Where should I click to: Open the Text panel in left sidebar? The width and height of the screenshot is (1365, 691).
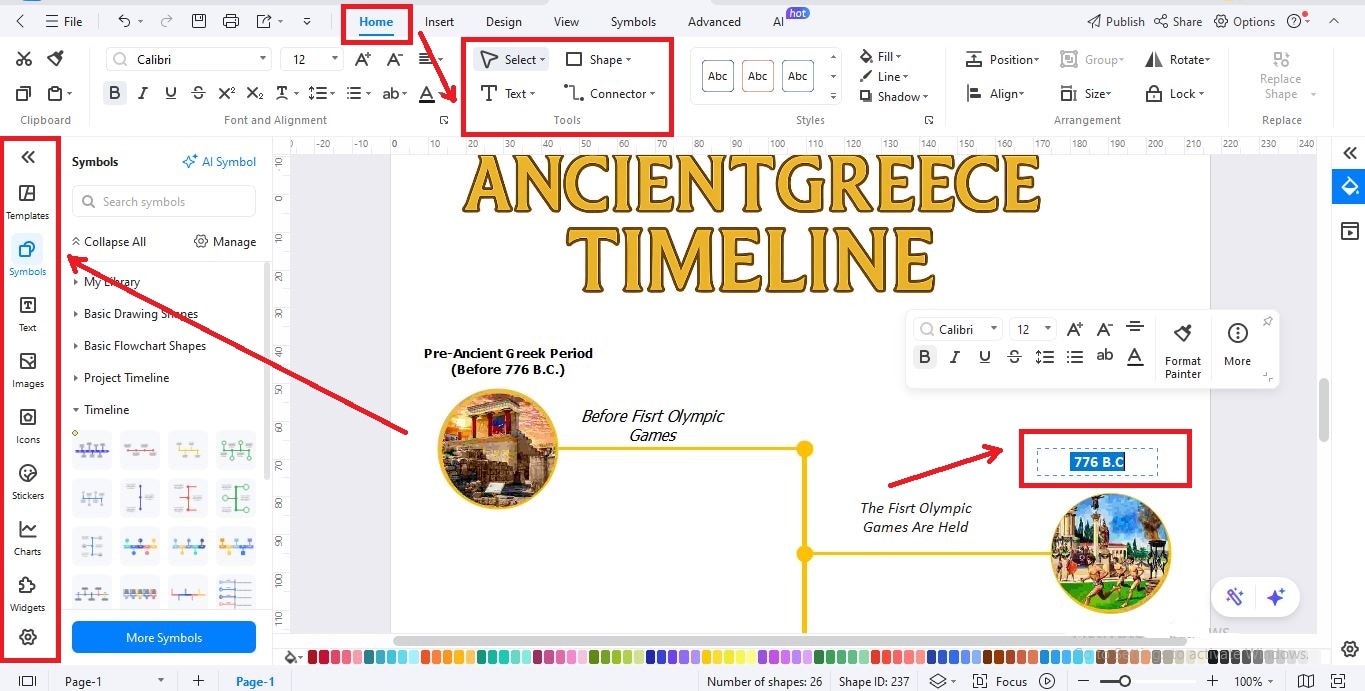28,313
